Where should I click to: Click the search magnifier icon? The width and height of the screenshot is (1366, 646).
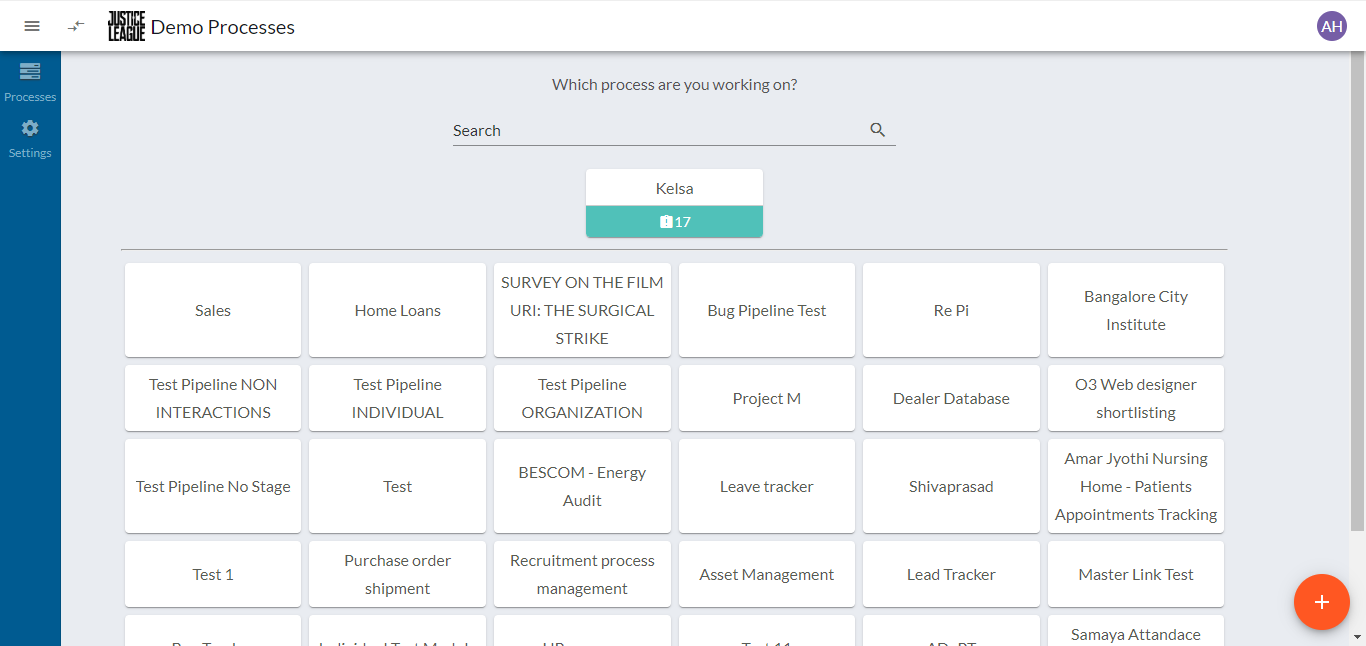878,130
